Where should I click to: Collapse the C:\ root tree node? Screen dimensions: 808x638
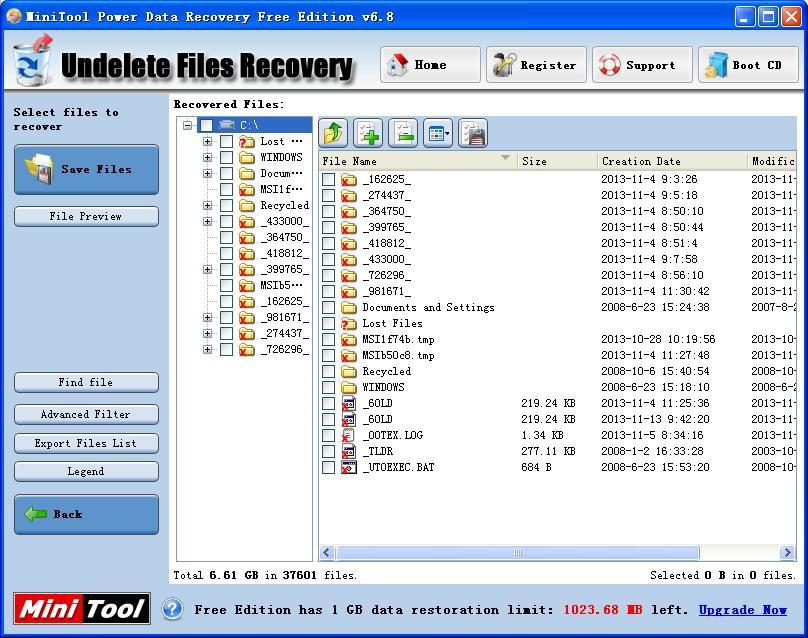click(x=188, y=125)
